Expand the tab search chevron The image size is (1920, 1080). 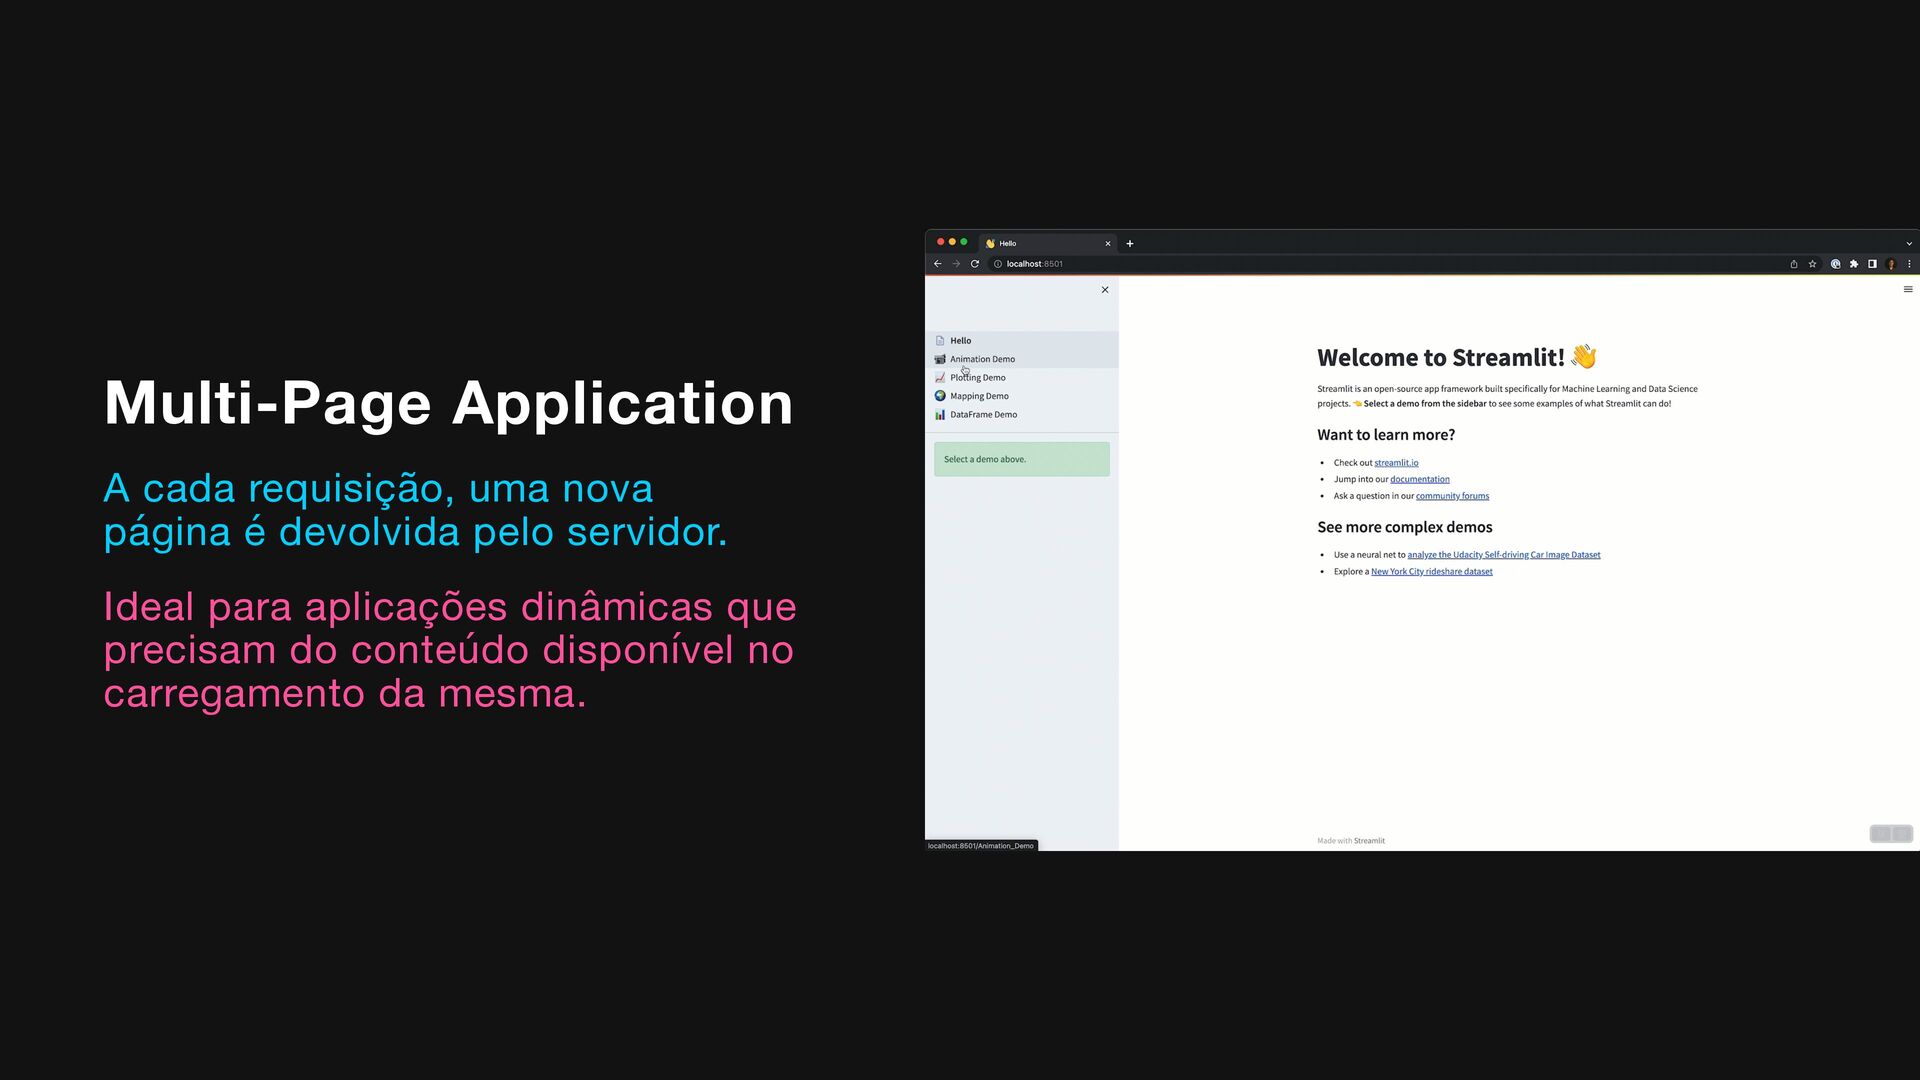pyautogui.click(x=1909, y=243)
